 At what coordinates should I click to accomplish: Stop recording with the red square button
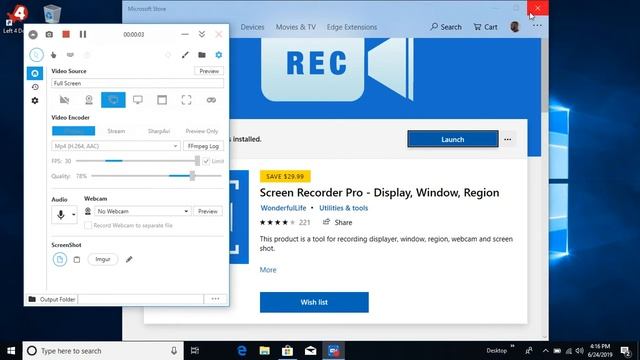(x=66, y=34)
